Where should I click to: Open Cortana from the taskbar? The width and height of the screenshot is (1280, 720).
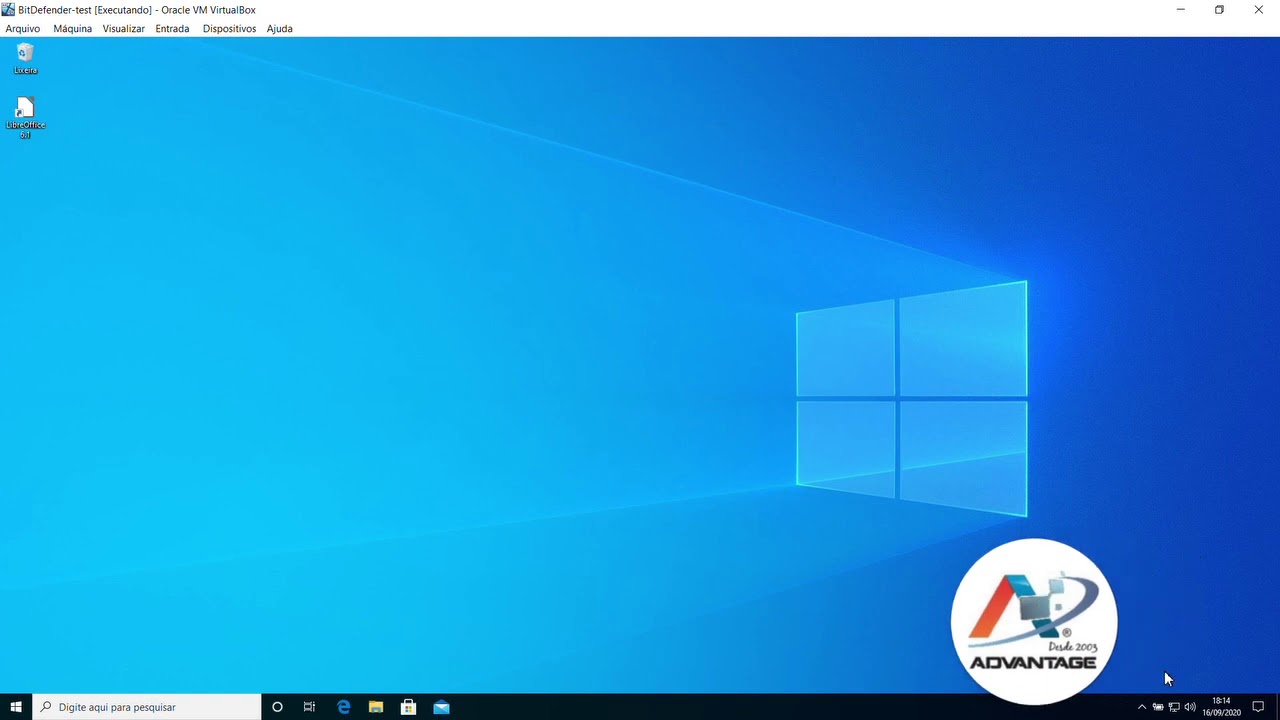277,707
